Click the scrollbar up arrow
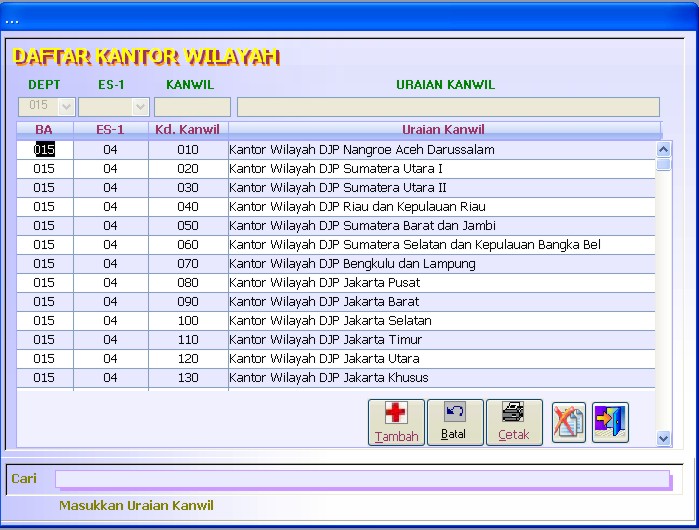This screenshot has width=699, height=530. tap(663, 149)
